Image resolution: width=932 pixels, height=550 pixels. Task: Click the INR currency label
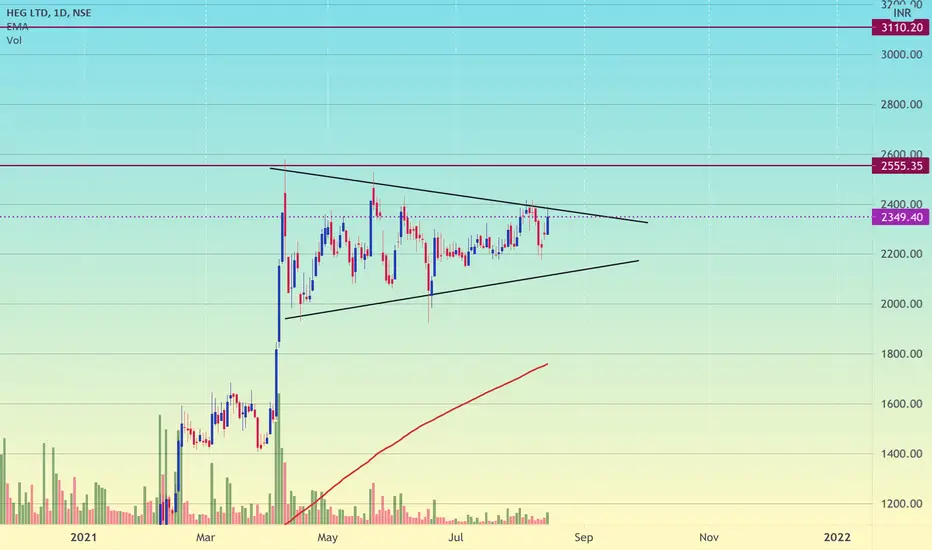[902, 12]
